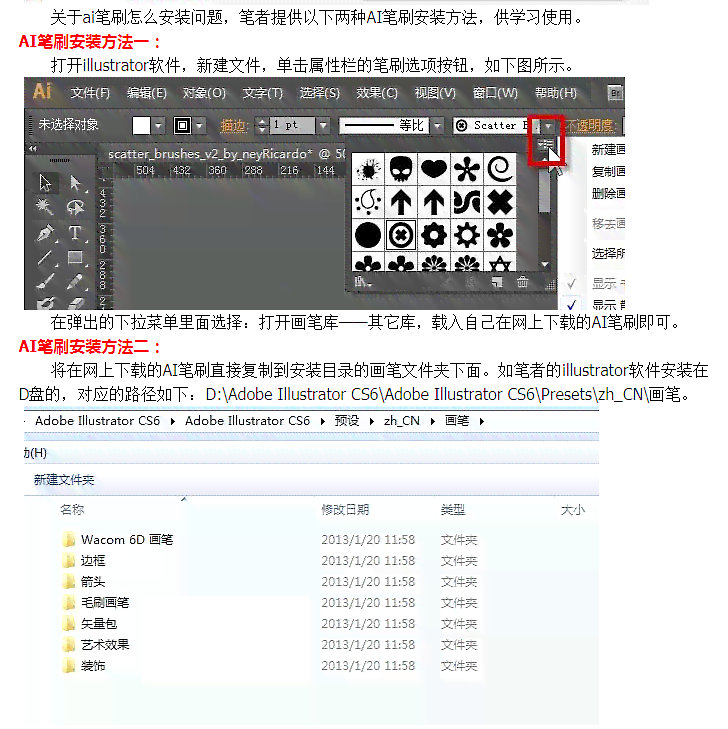Pick the heart brush
728x729 pixels.
click(x=434, y=170)
